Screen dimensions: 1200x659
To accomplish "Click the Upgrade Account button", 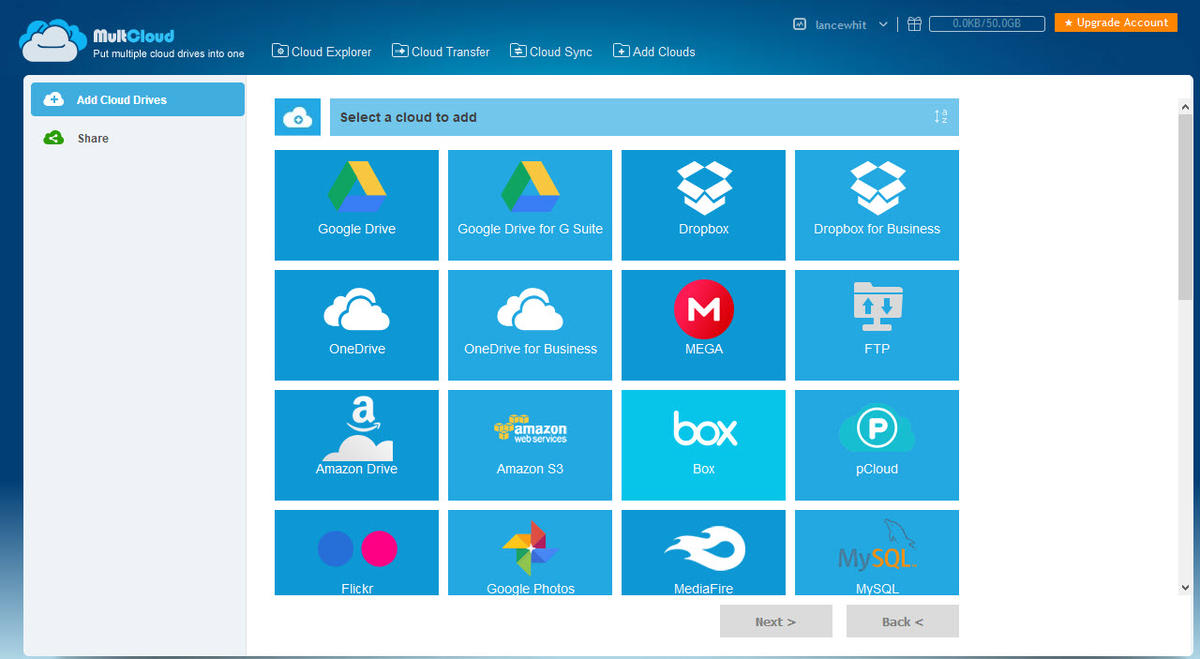I will click(1115, 21).
